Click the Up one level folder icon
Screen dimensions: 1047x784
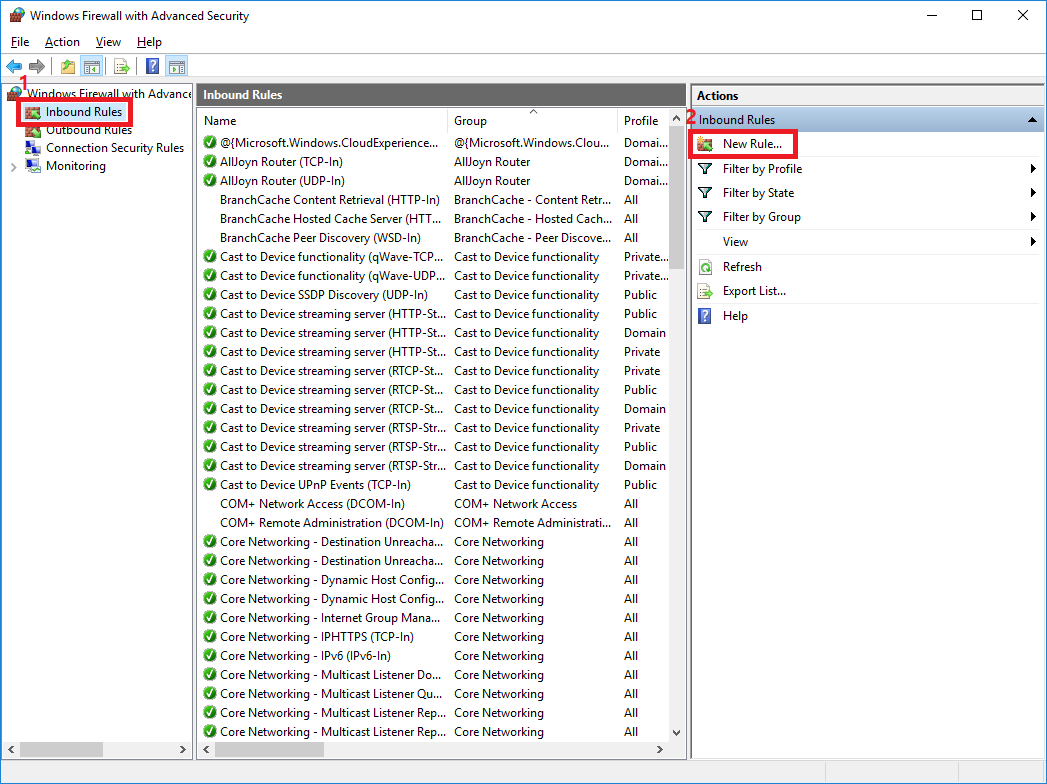[x=67, y=66]
